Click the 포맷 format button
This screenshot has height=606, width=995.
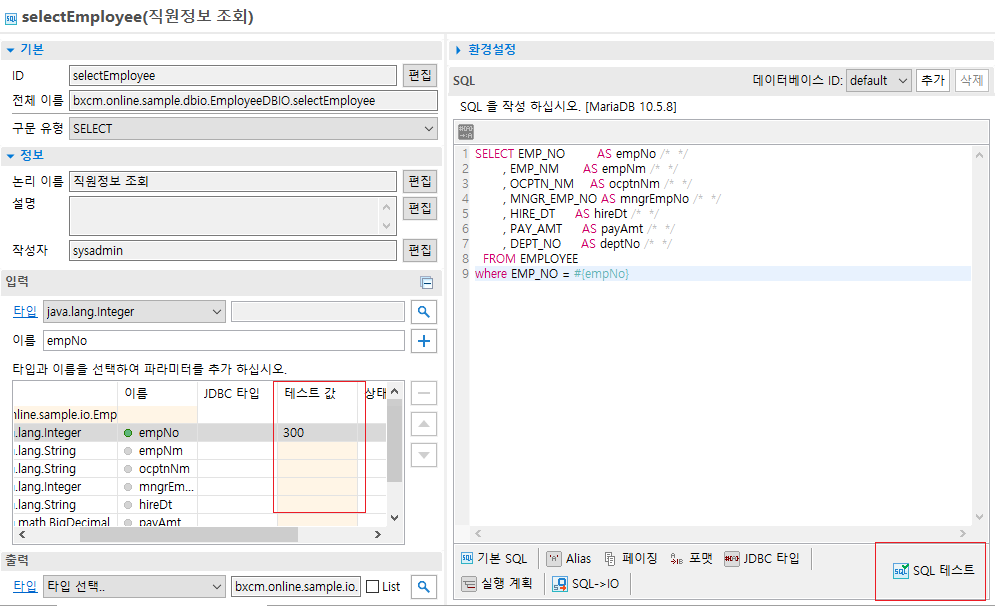pos(691,558)
